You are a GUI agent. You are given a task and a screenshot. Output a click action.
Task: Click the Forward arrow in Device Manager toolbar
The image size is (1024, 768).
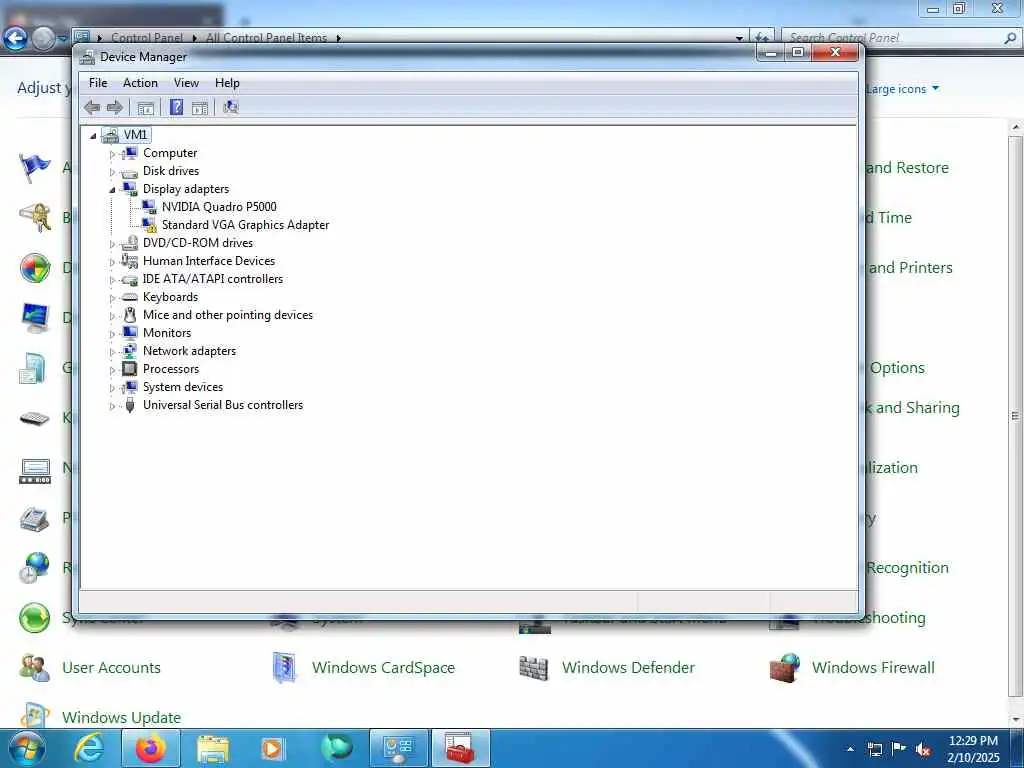coord(115,107)
